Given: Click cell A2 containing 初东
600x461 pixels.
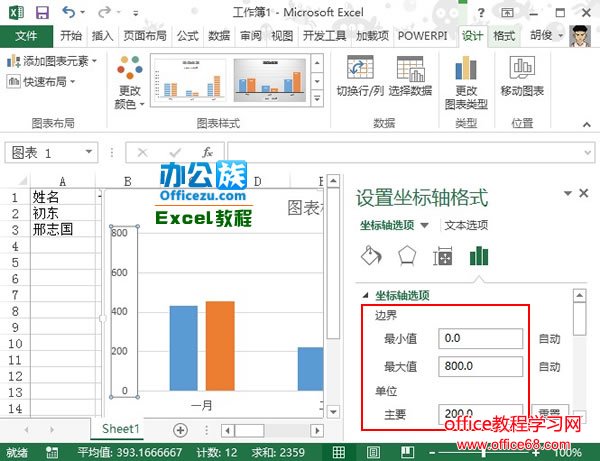Looking at the screenshot, I should click(63, 213).
